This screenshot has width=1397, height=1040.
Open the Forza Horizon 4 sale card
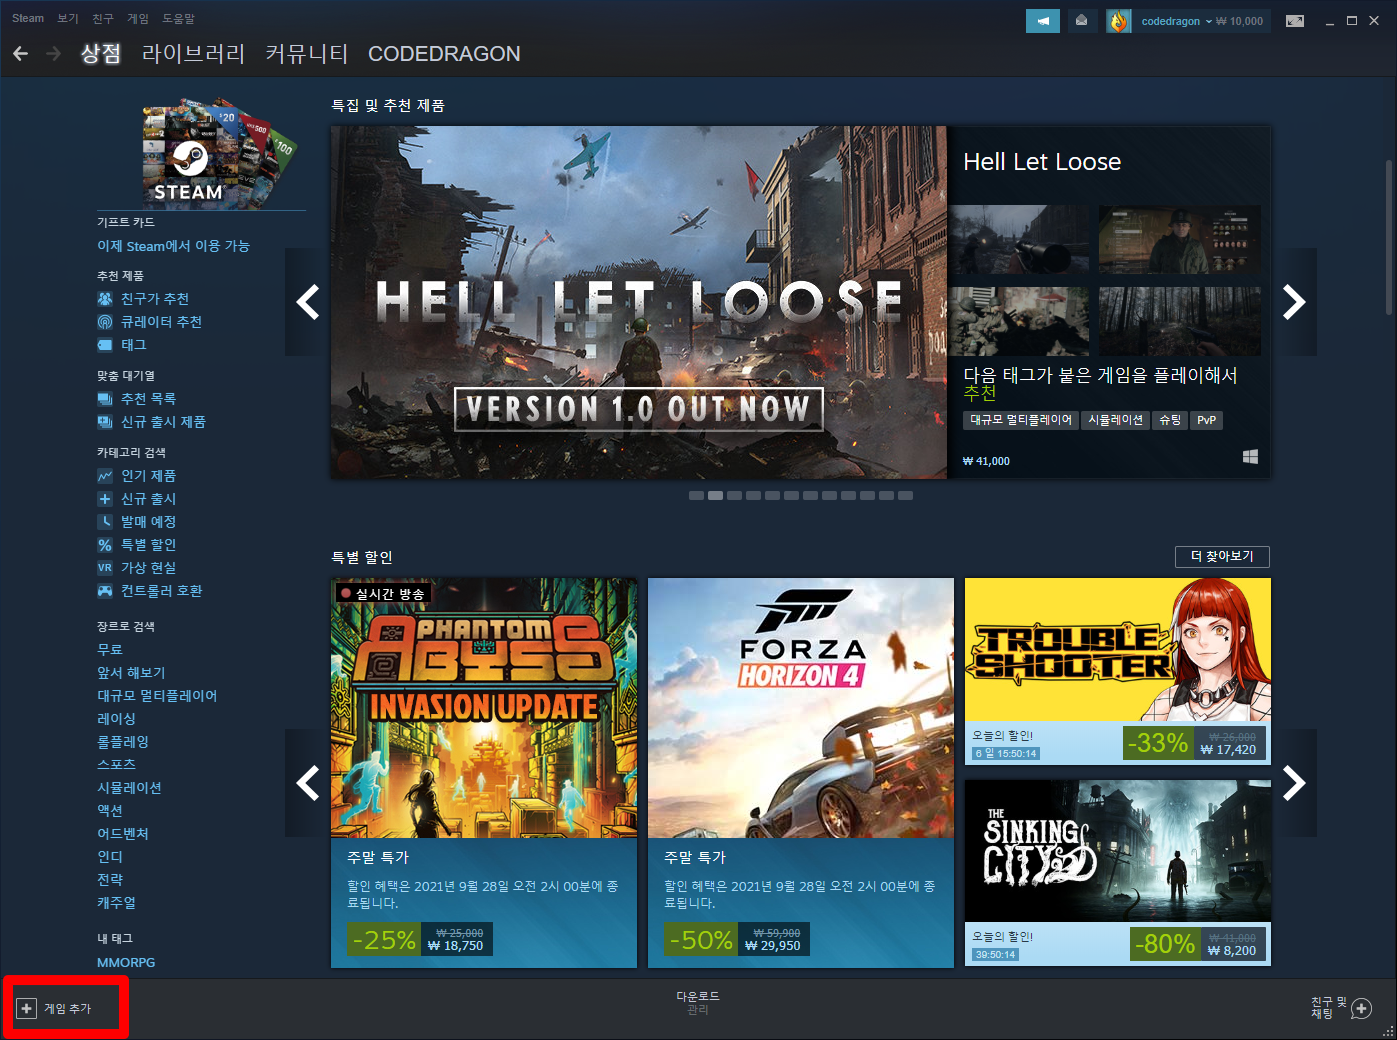(x=801, y=773)
